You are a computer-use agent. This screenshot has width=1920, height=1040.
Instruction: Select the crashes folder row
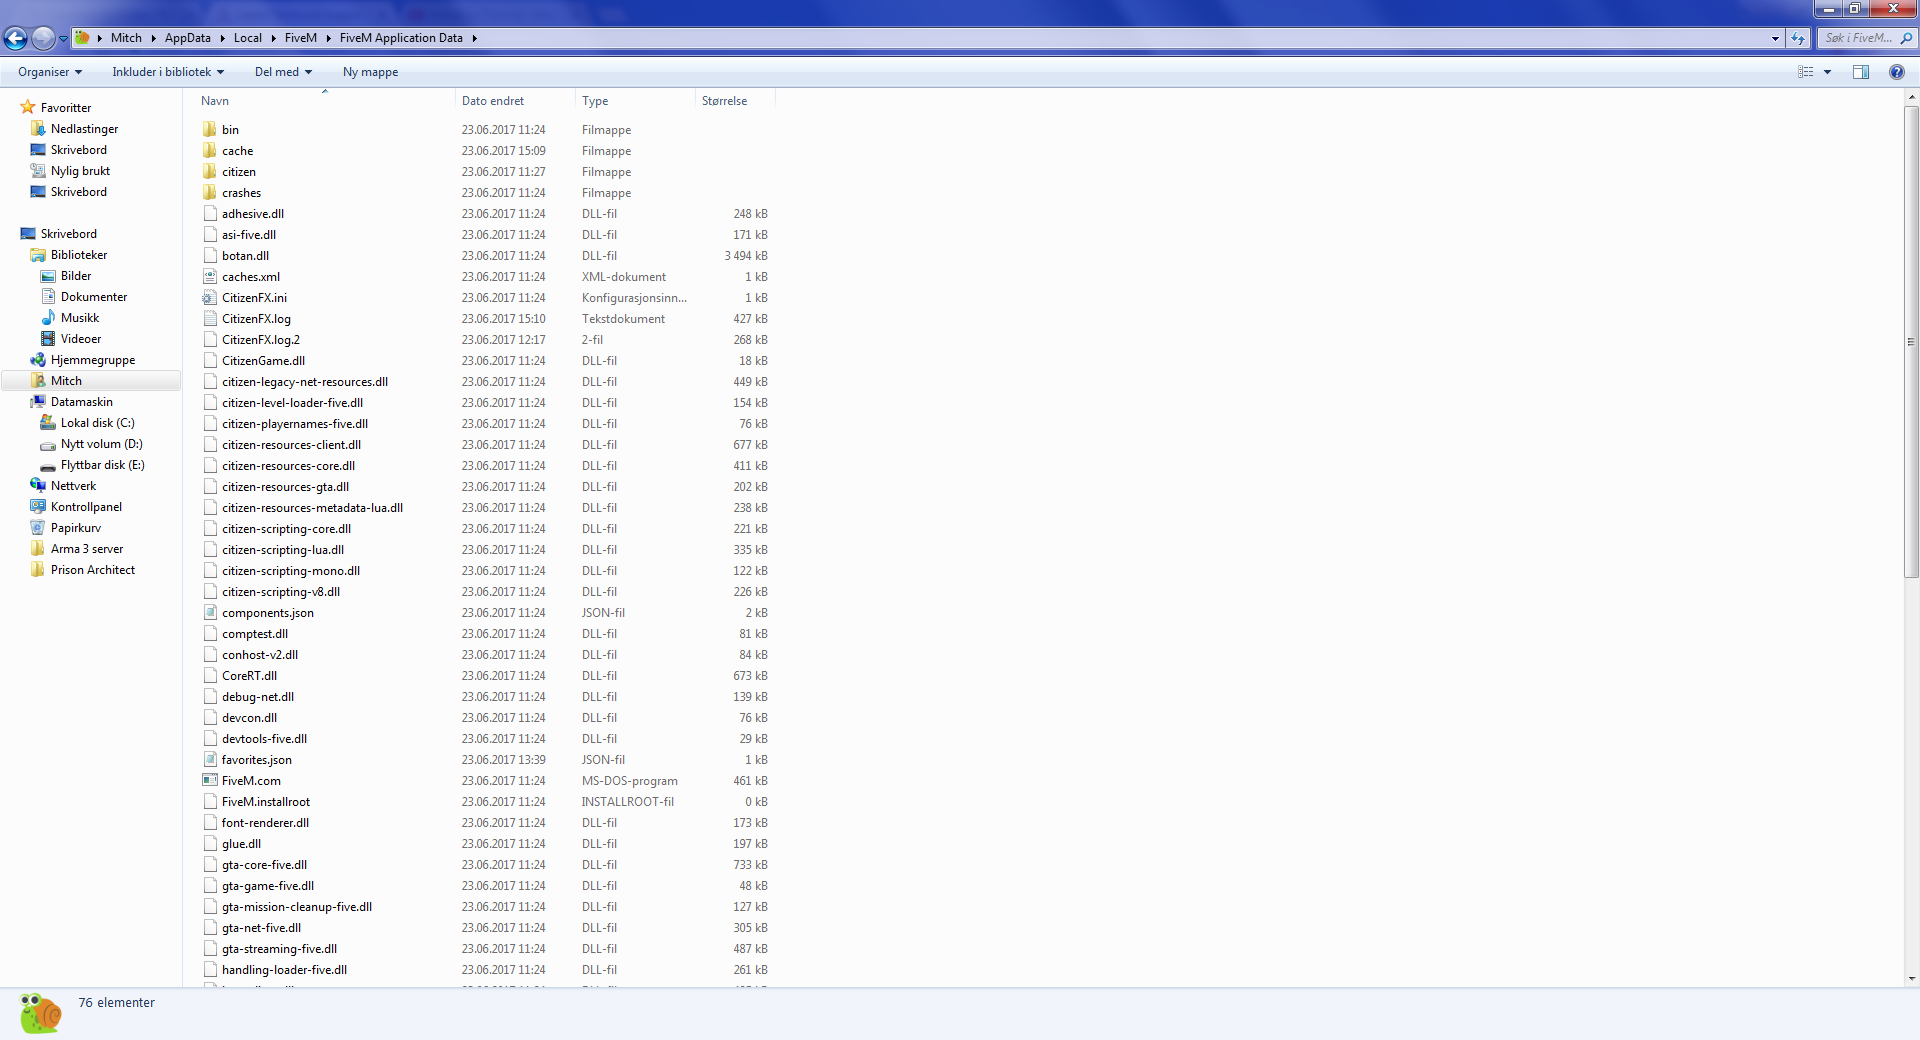(485, 193)
